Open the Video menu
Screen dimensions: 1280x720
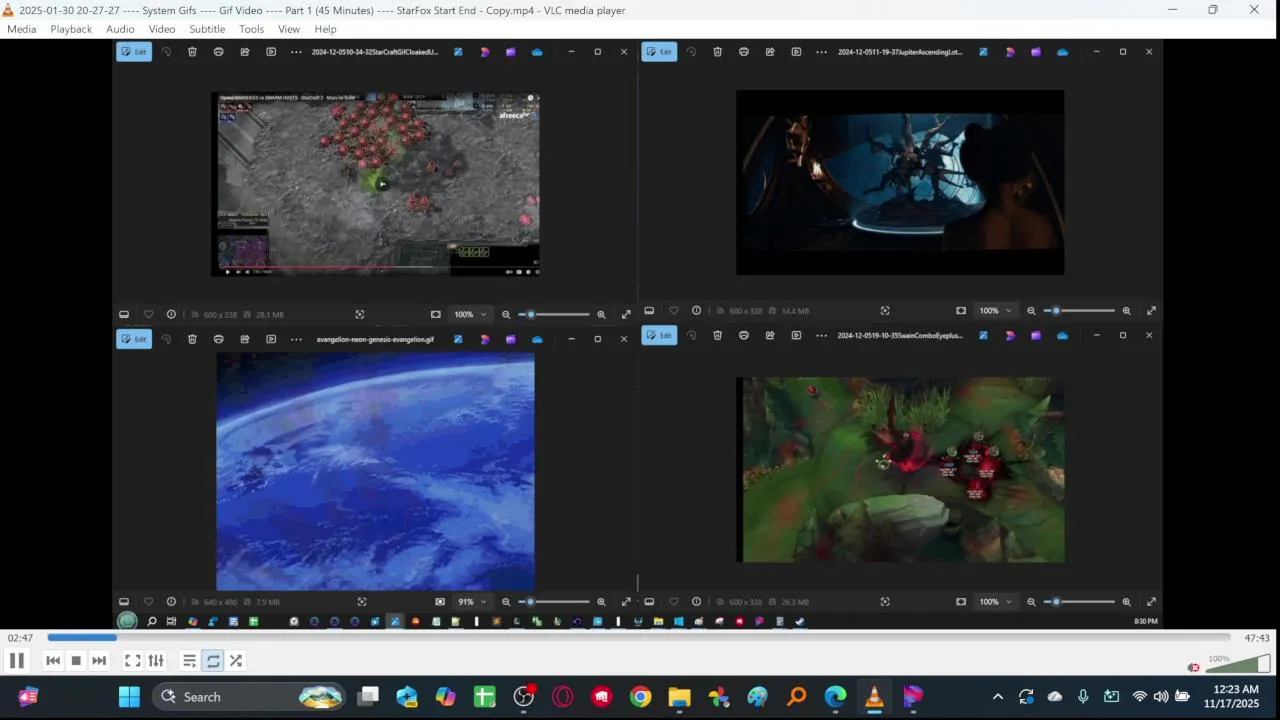162,29
